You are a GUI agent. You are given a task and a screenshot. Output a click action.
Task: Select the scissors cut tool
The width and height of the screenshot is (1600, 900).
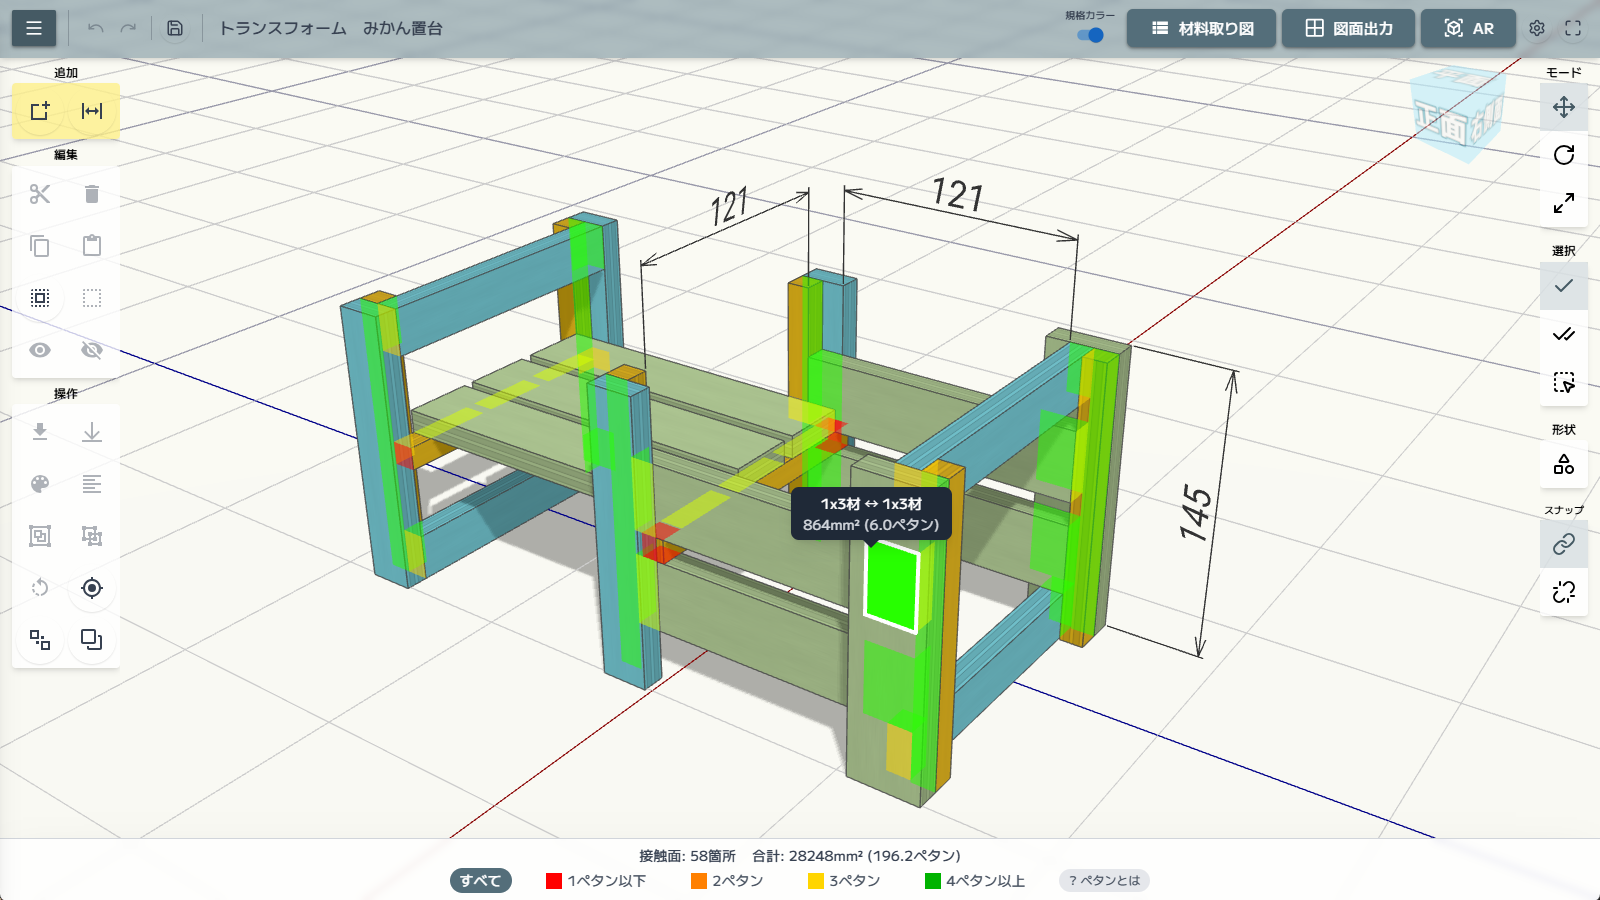40,194
